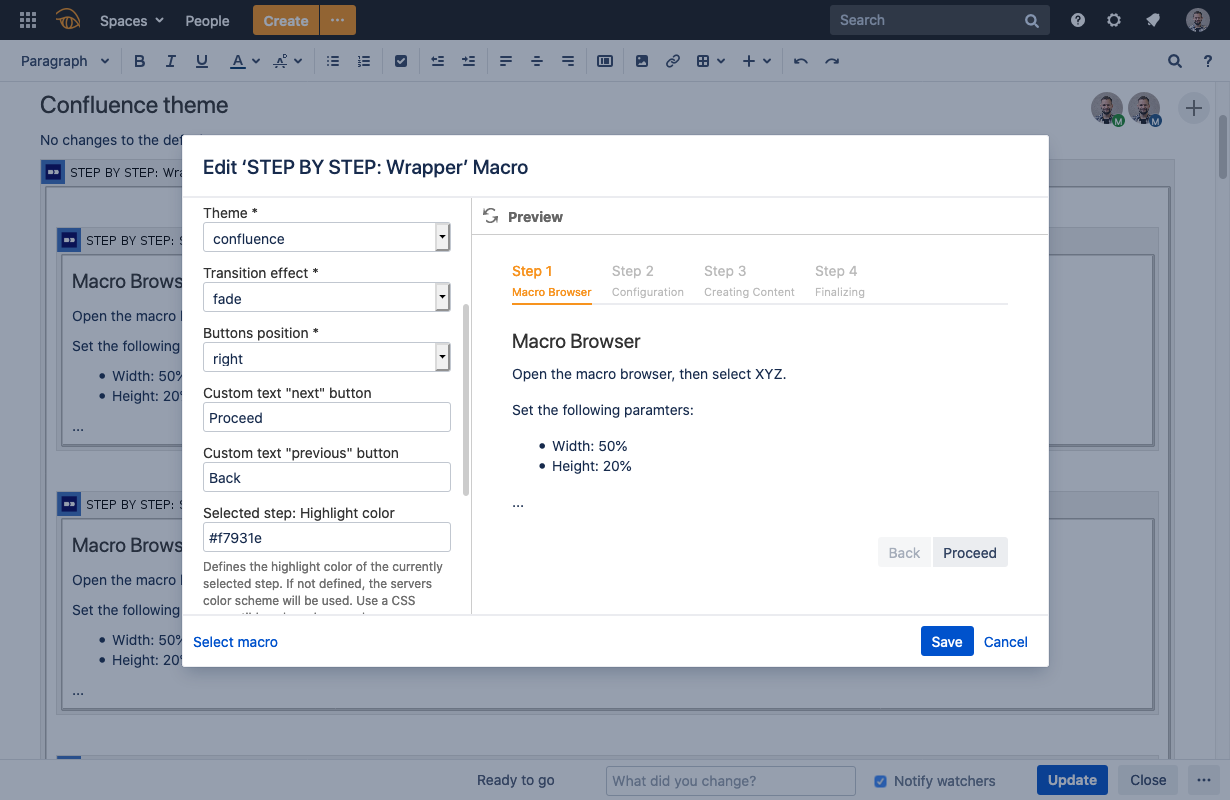This screenshot has height=800, width=1230.
Task: Undo the last editor change
Action: [x=800, y=61]
